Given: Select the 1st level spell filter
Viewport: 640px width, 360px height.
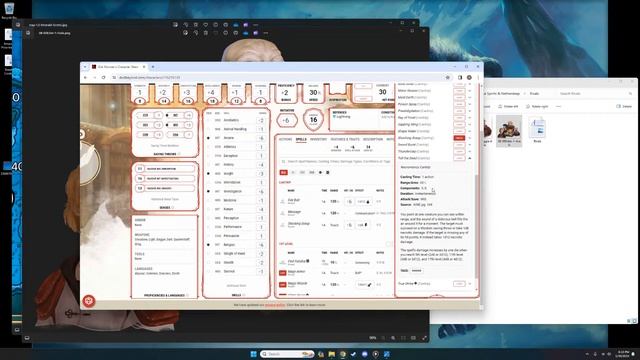Looking at the screenshot, I should pos(302,173).
